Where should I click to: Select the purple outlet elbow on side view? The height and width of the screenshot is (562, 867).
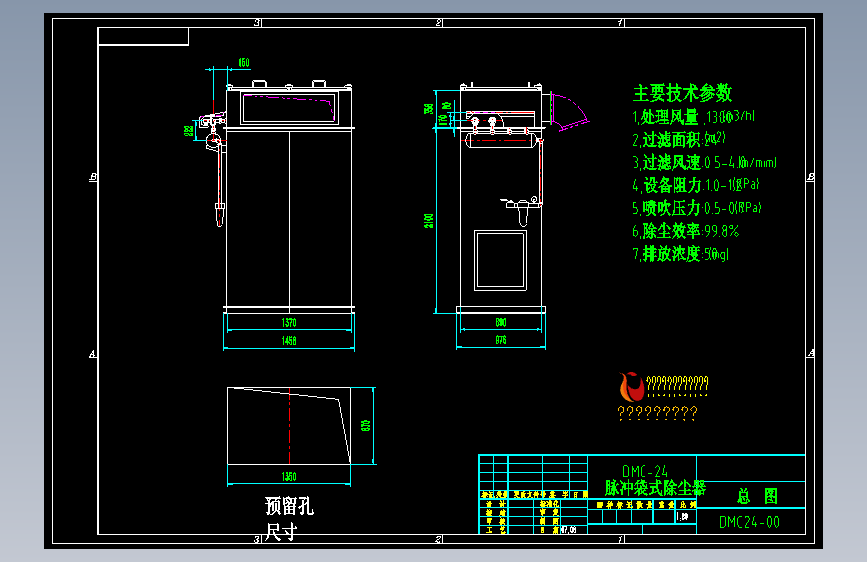[x=570, y=112]
